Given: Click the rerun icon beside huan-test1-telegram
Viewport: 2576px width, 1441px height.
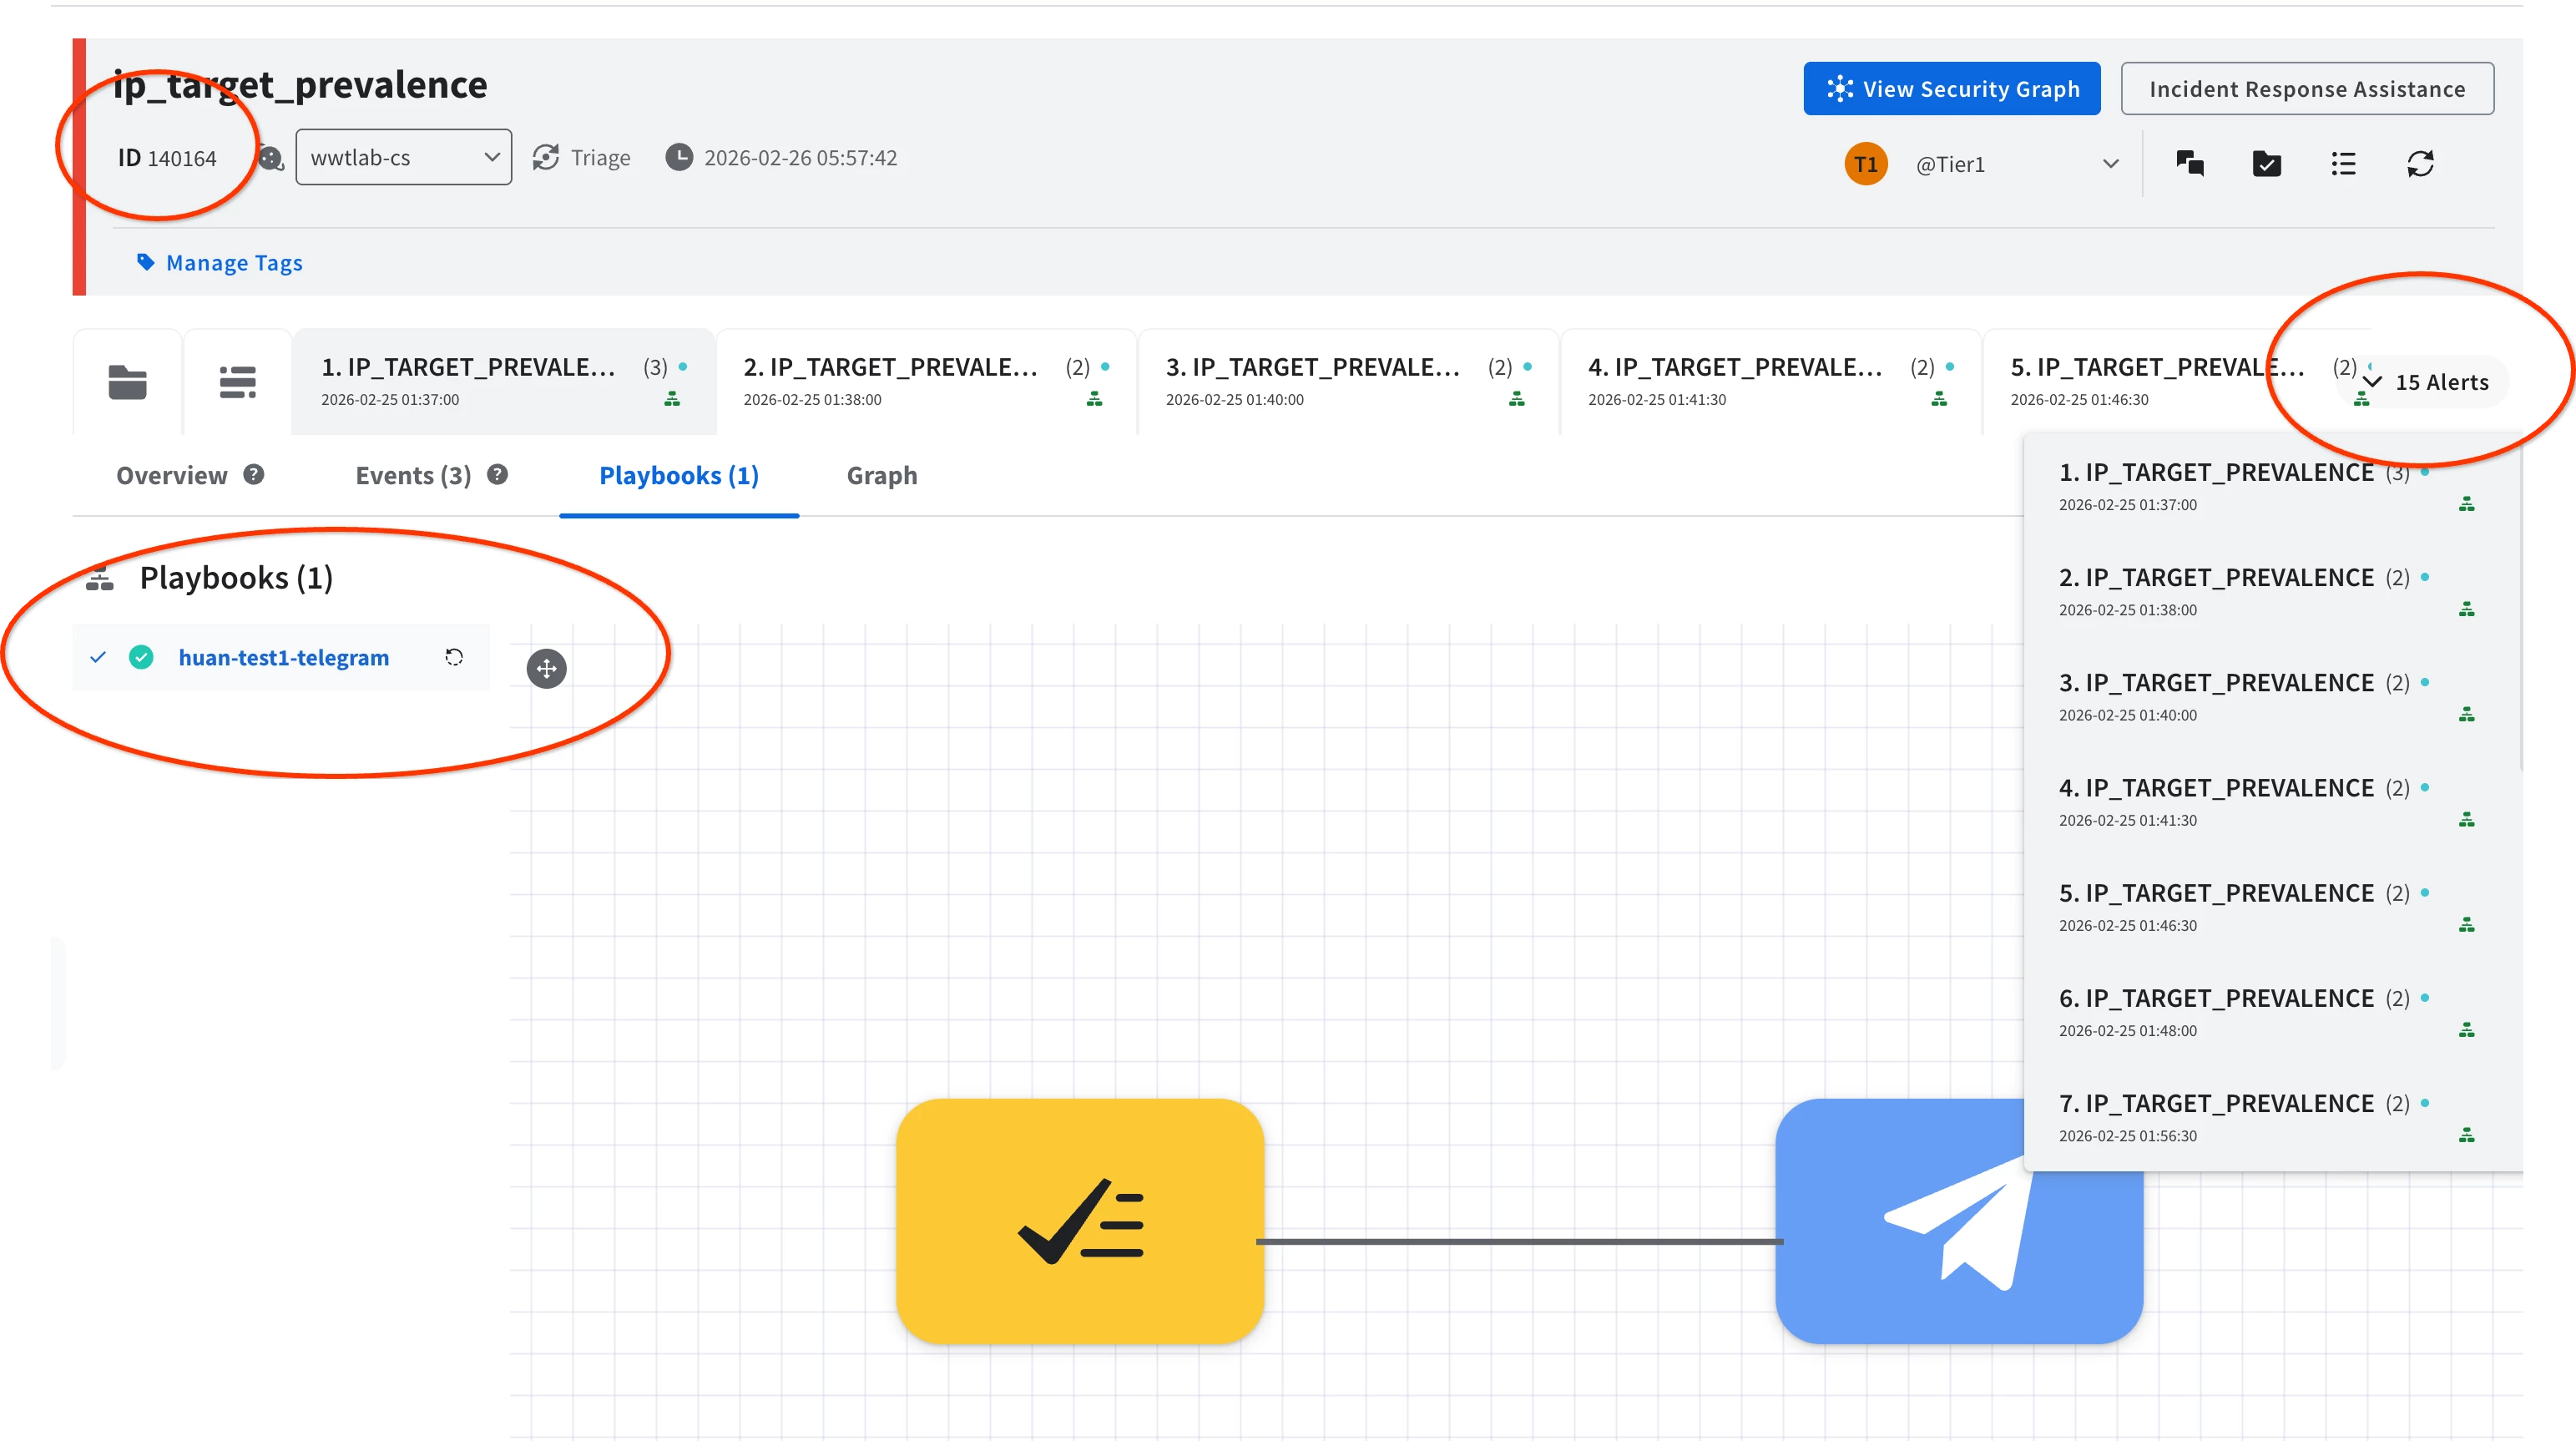Looking at the screenshot, I should [x=454, y=657].
